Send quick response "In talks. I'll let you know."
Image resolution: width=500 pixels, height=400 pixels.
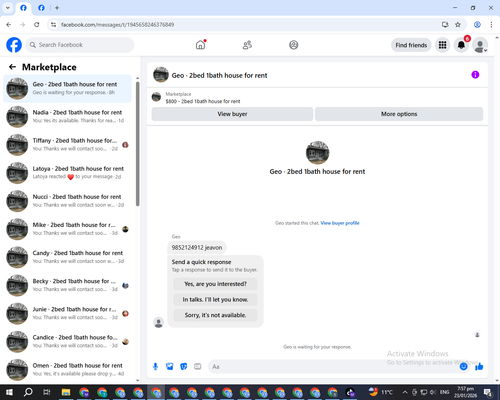click(215, 300)
